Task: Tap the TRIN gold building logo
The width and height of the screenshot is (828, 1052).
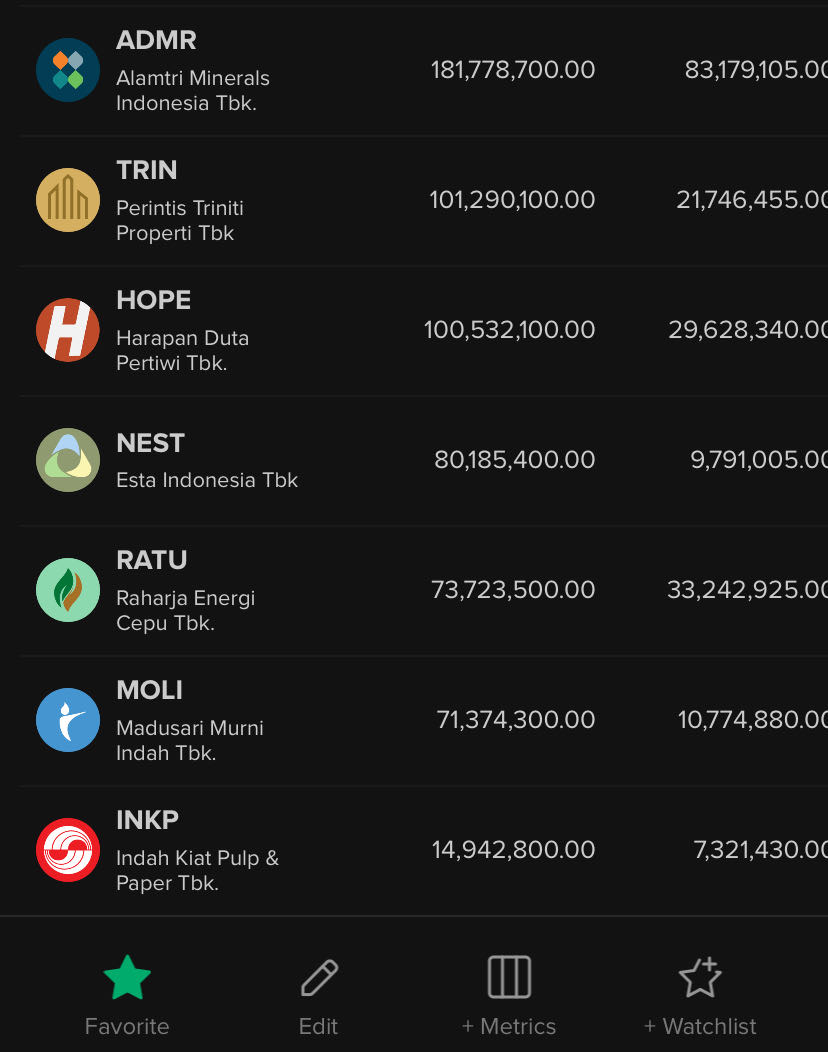Action: 68,200
